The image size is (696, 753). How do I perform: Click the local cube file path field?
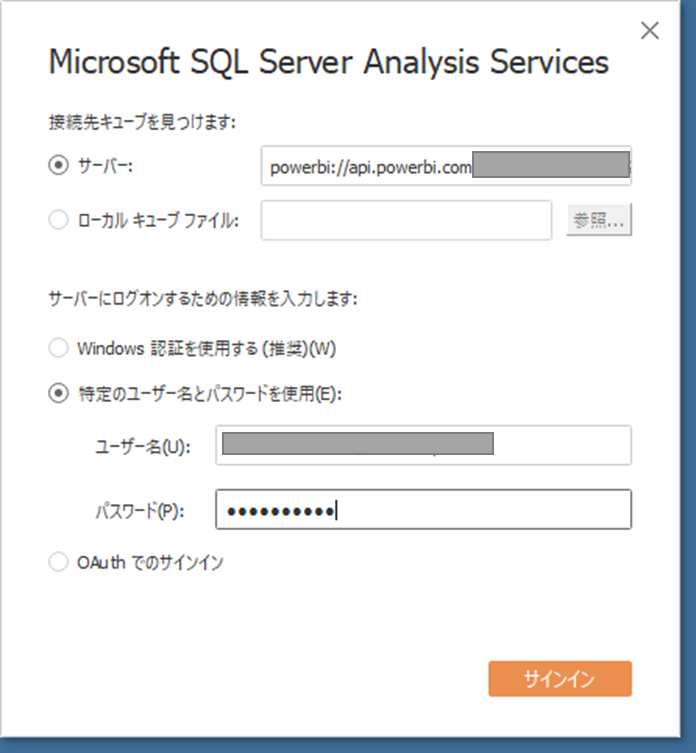click(406, 220)
